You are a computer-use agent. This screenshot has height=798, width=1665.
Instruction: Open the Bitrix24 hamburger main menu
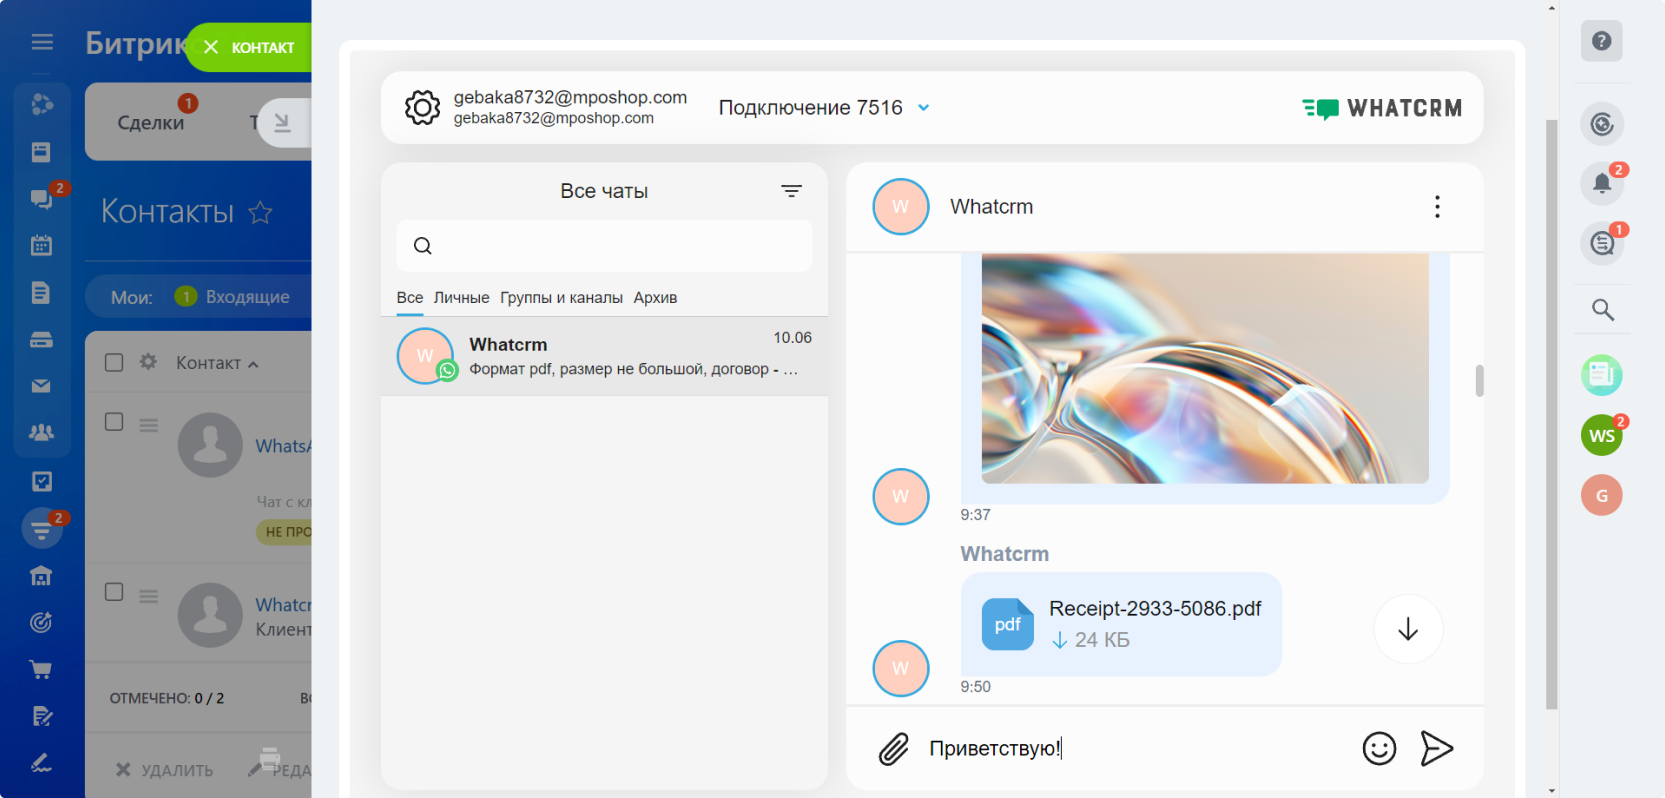[x=42, y=42]
